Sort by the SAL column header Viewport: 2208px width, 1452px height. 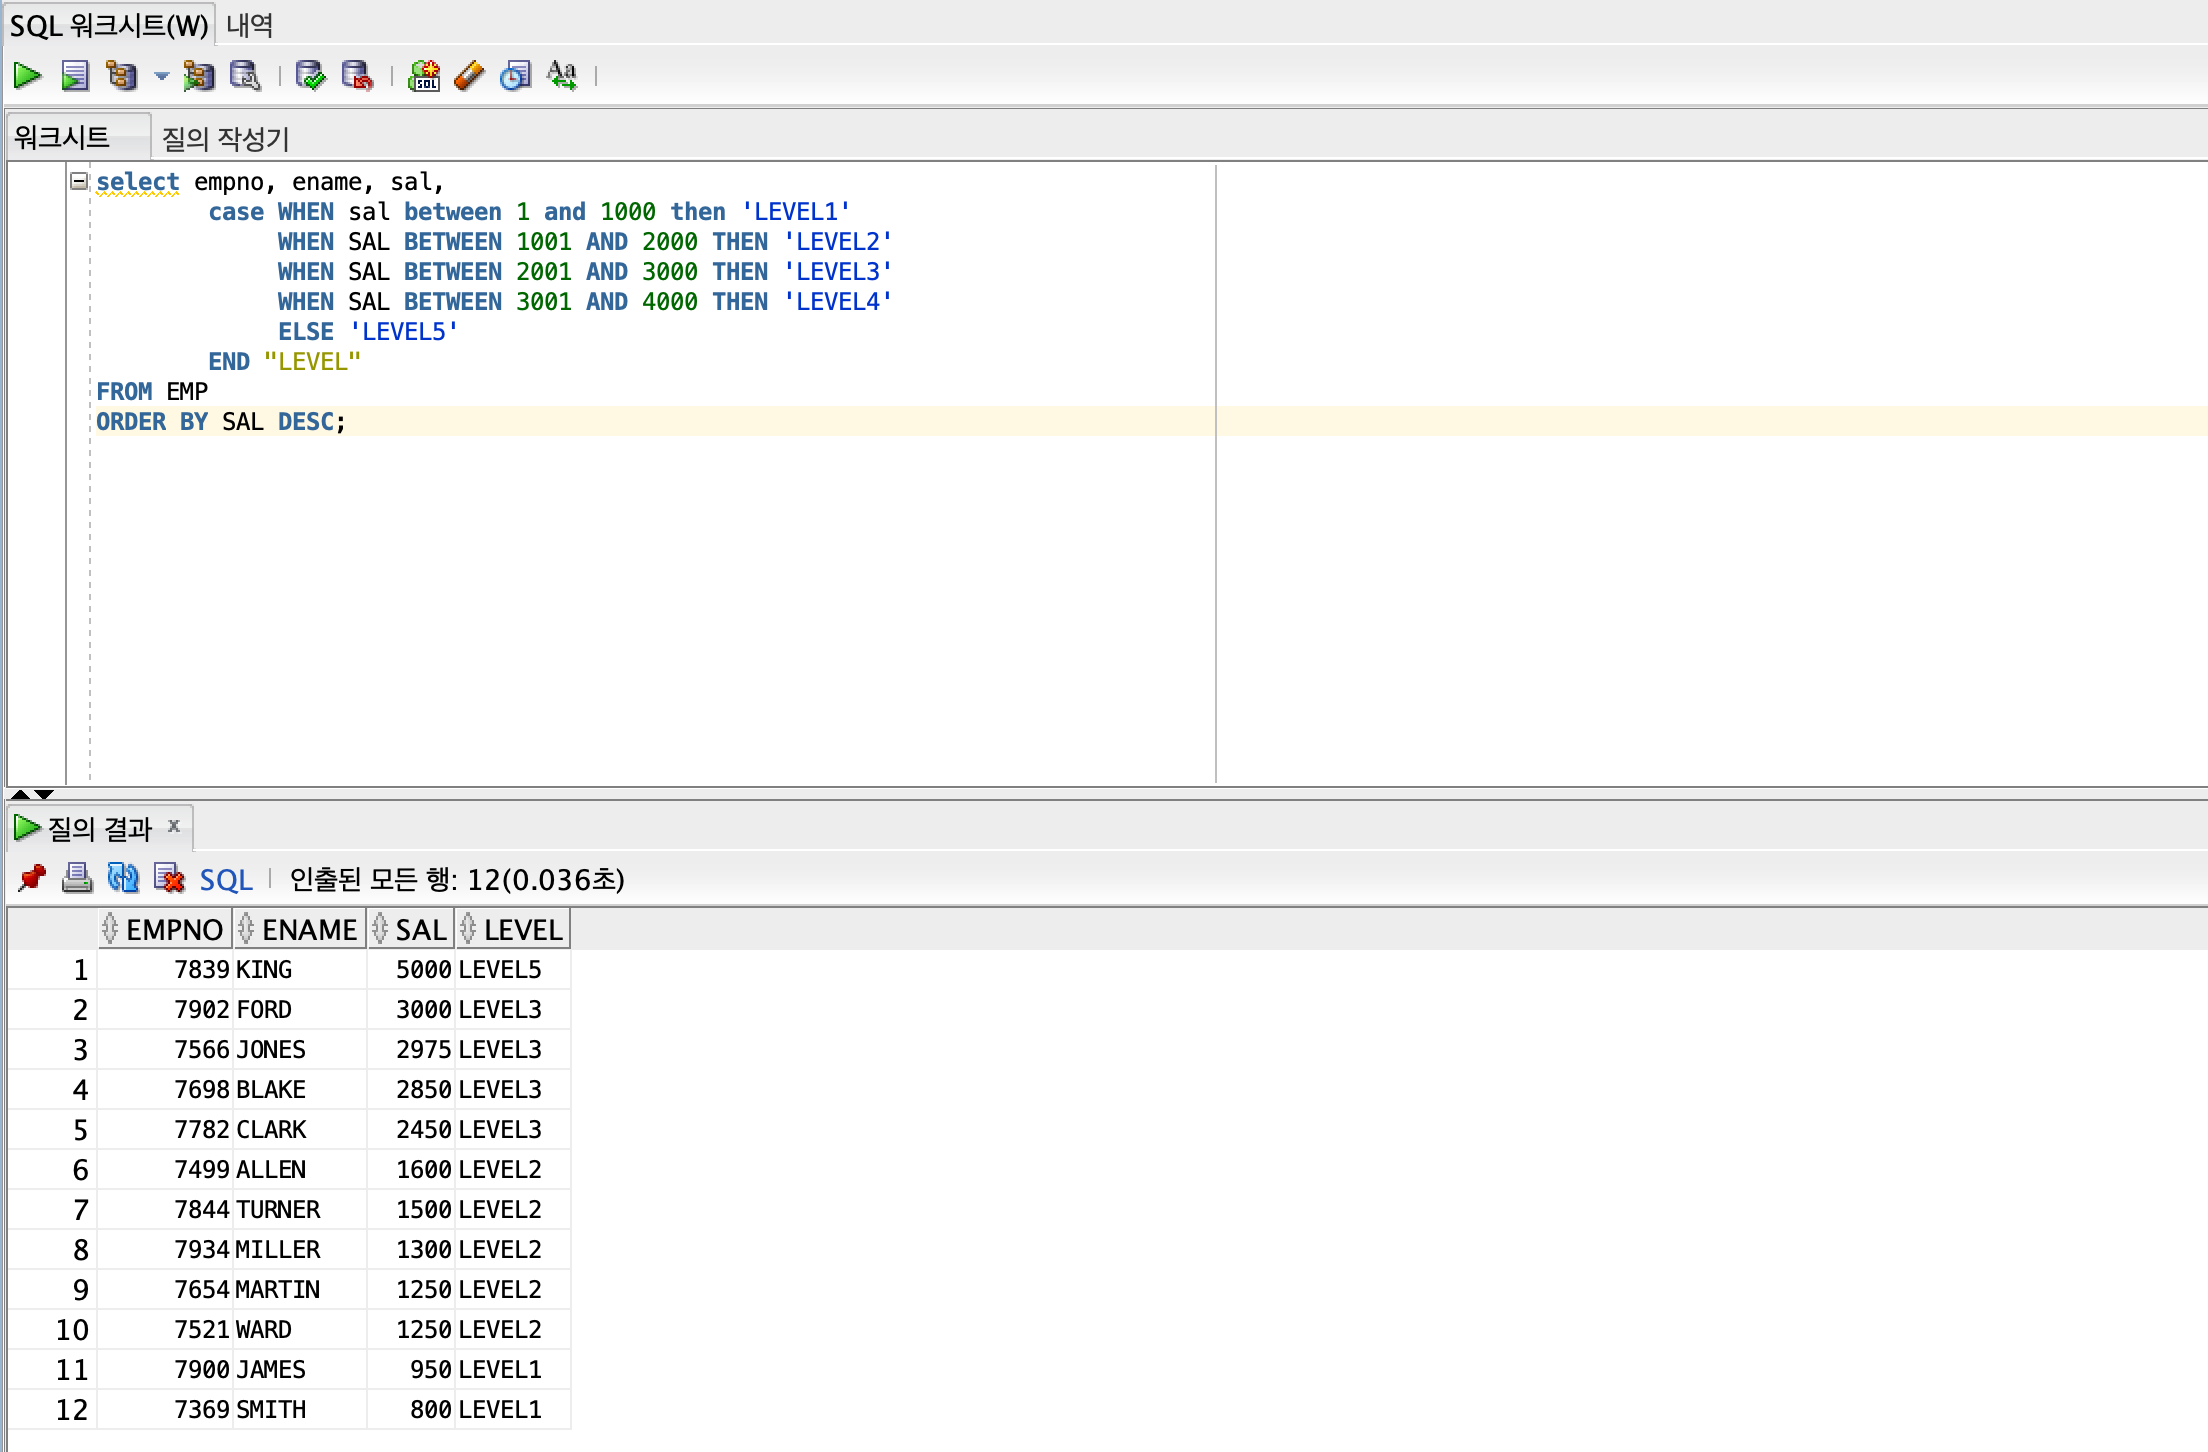point(420,930)
